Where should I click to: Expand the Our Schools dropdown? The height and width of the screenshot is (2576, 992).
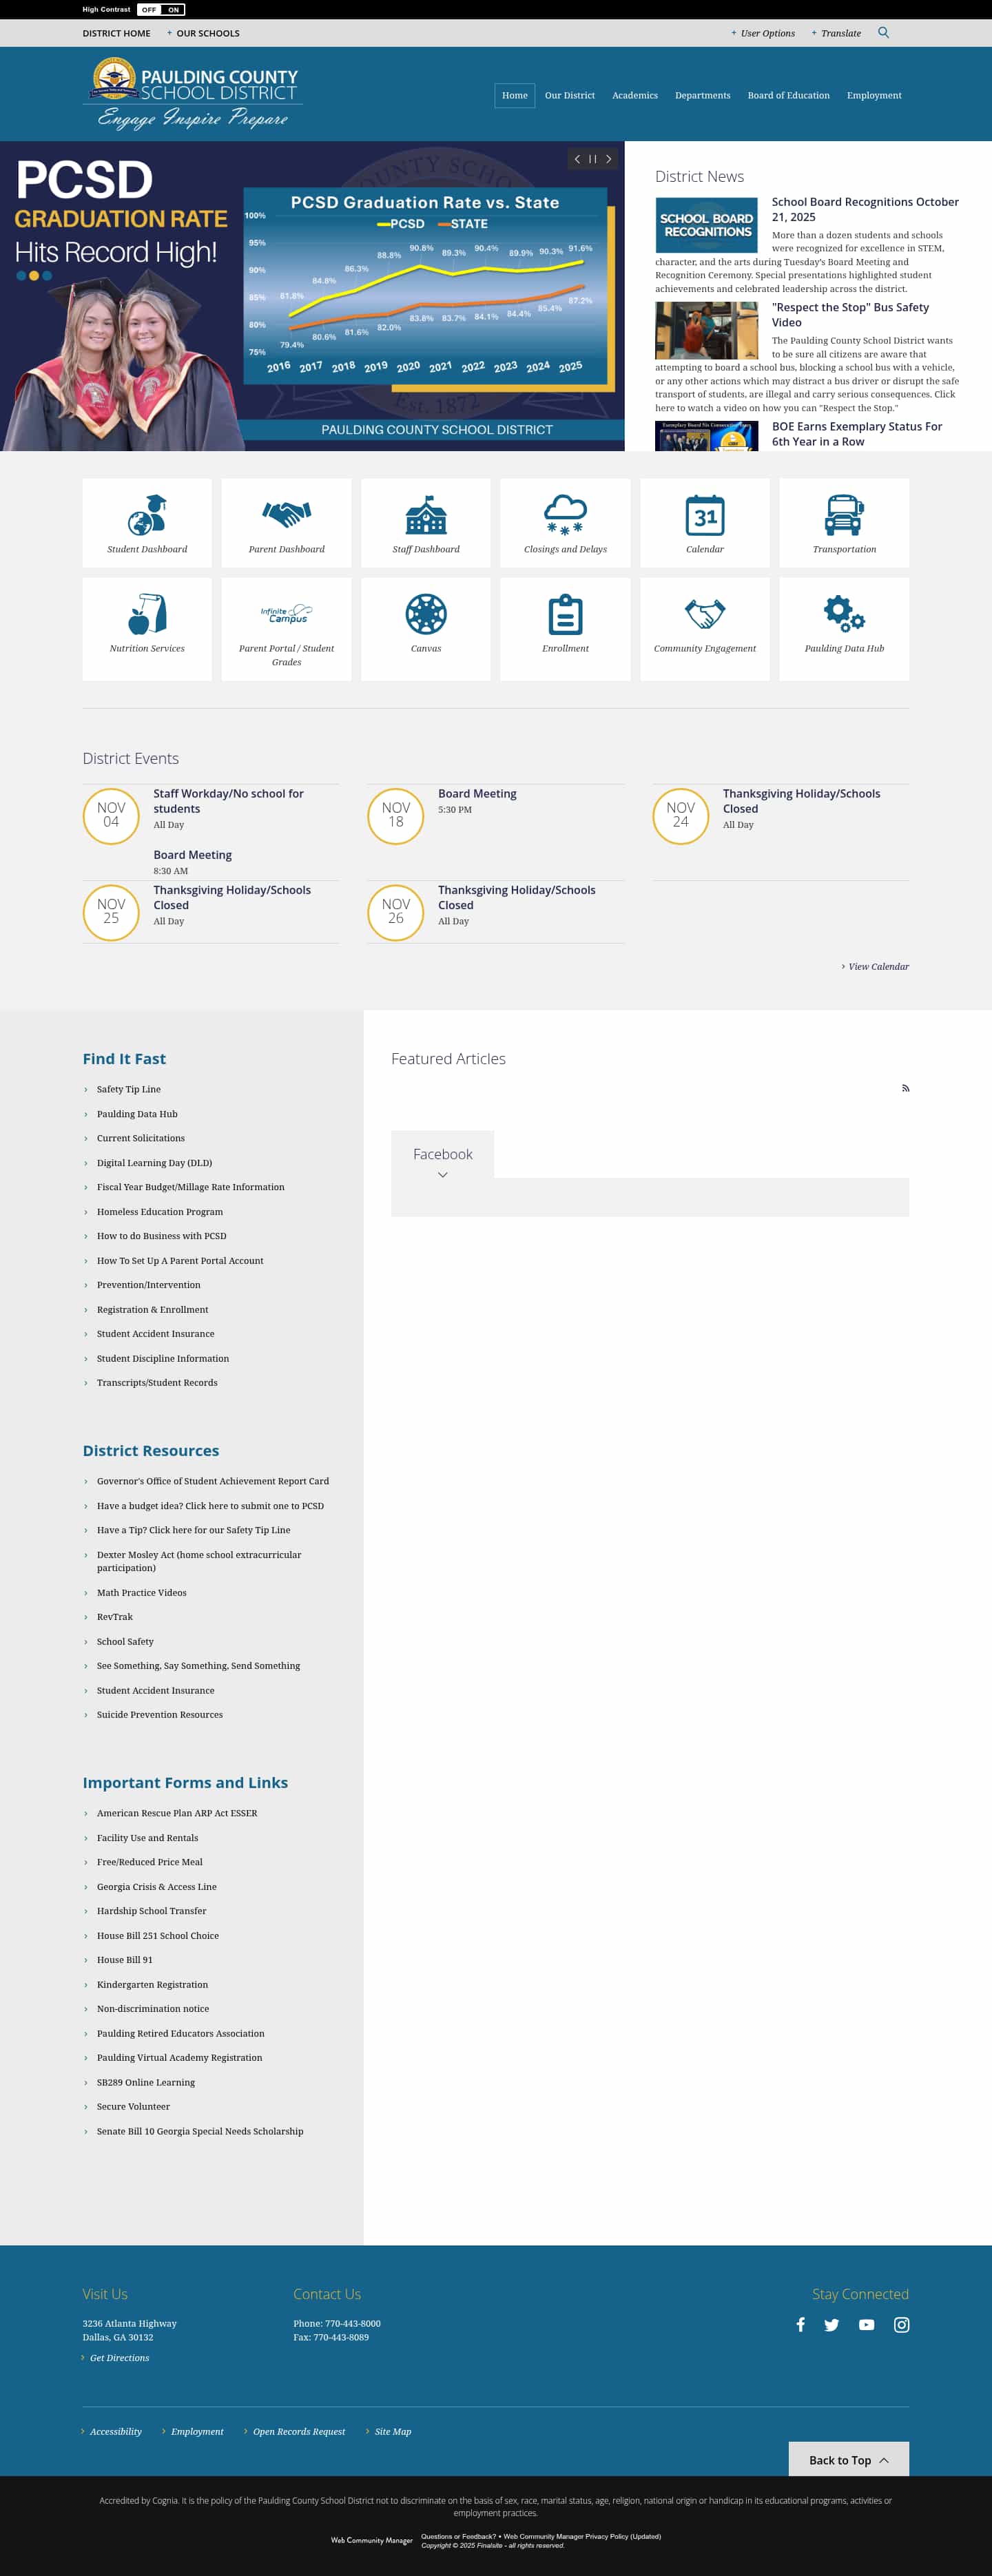tap(203, 33)
